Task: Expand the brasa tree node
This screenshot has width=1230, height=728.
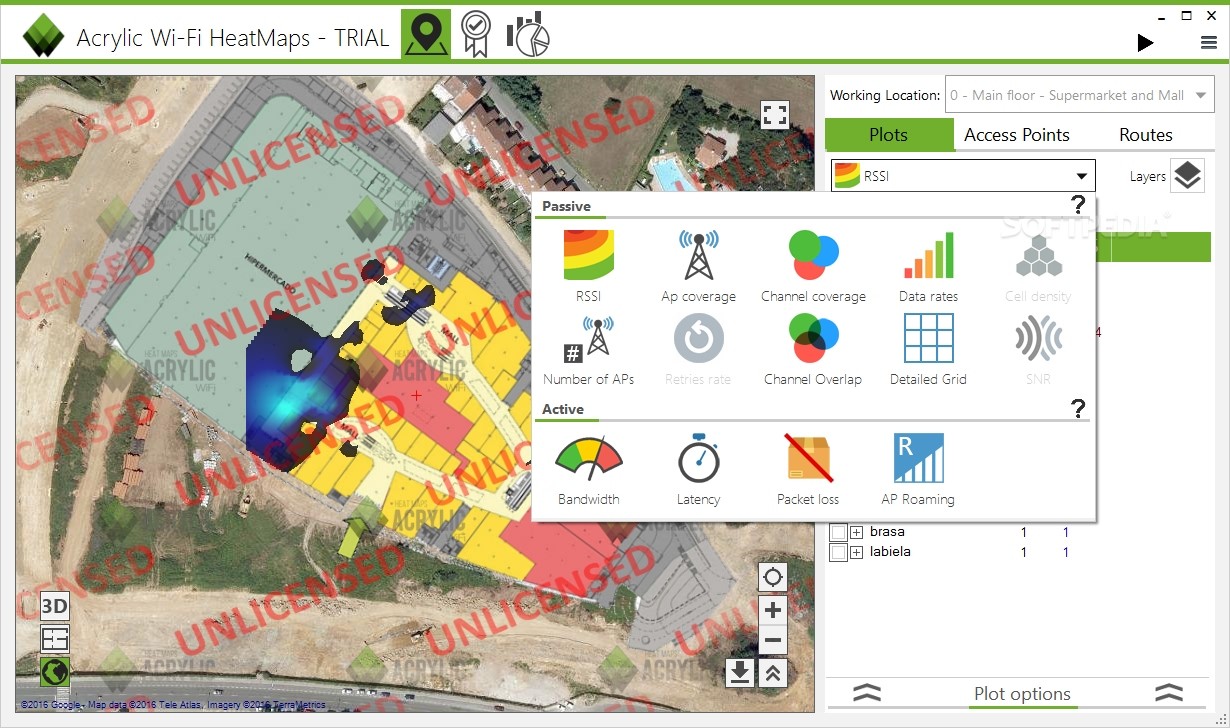Action: [857, 532]
